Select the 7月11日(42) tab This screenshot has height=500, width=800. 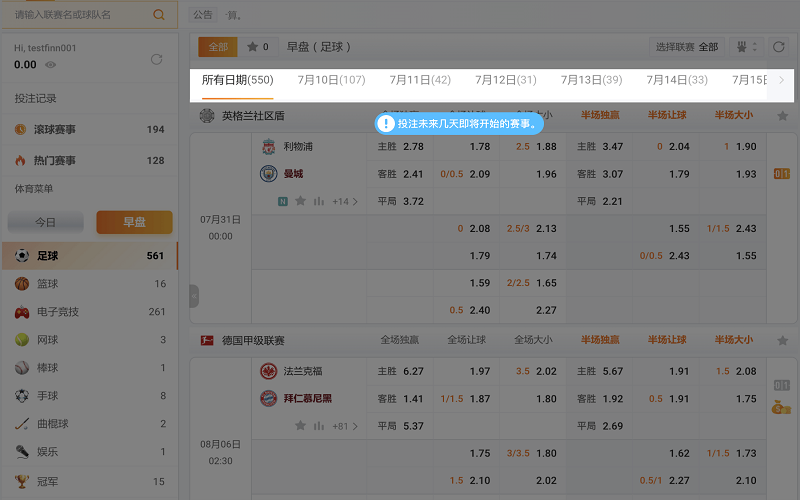[420, 80]
